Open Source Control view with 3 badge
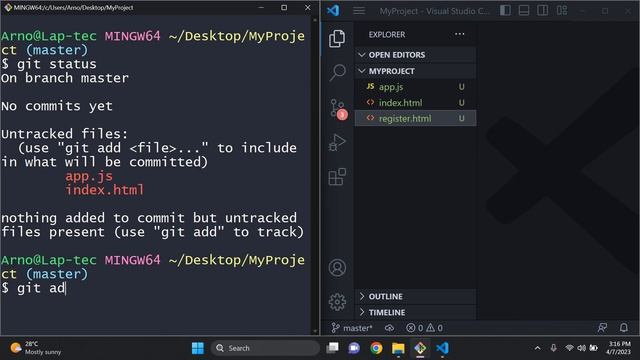The height and width of the screenshot is (360, 640). (338, 109)
